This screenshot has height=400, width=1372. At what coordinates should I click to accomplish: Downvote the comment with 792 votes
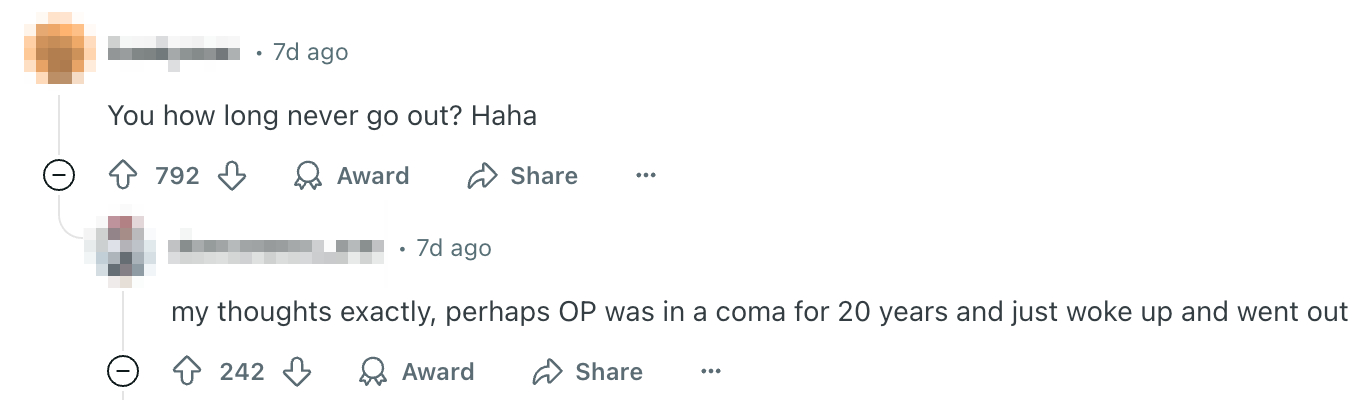click(x=232, y=176)
